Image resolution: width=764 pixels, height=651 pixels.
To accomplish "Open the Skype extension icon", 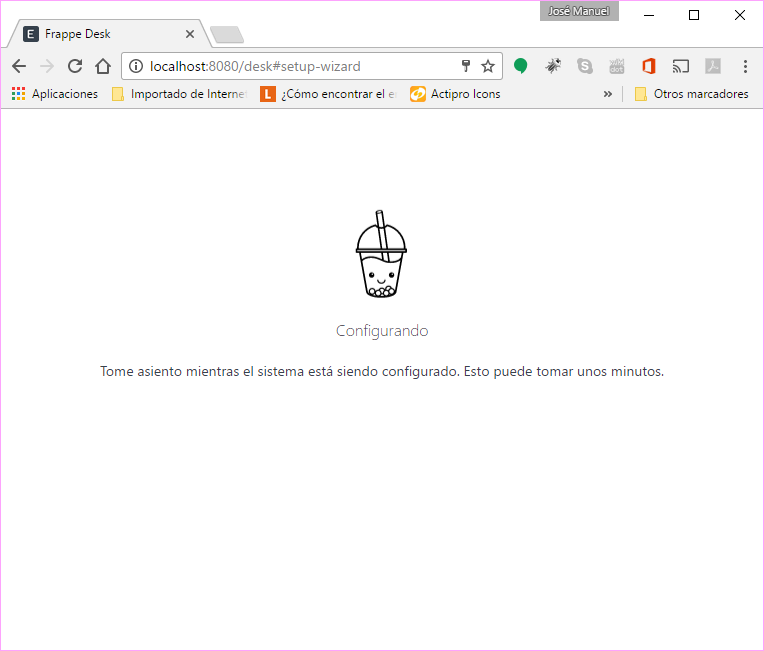I will point(585,66).
